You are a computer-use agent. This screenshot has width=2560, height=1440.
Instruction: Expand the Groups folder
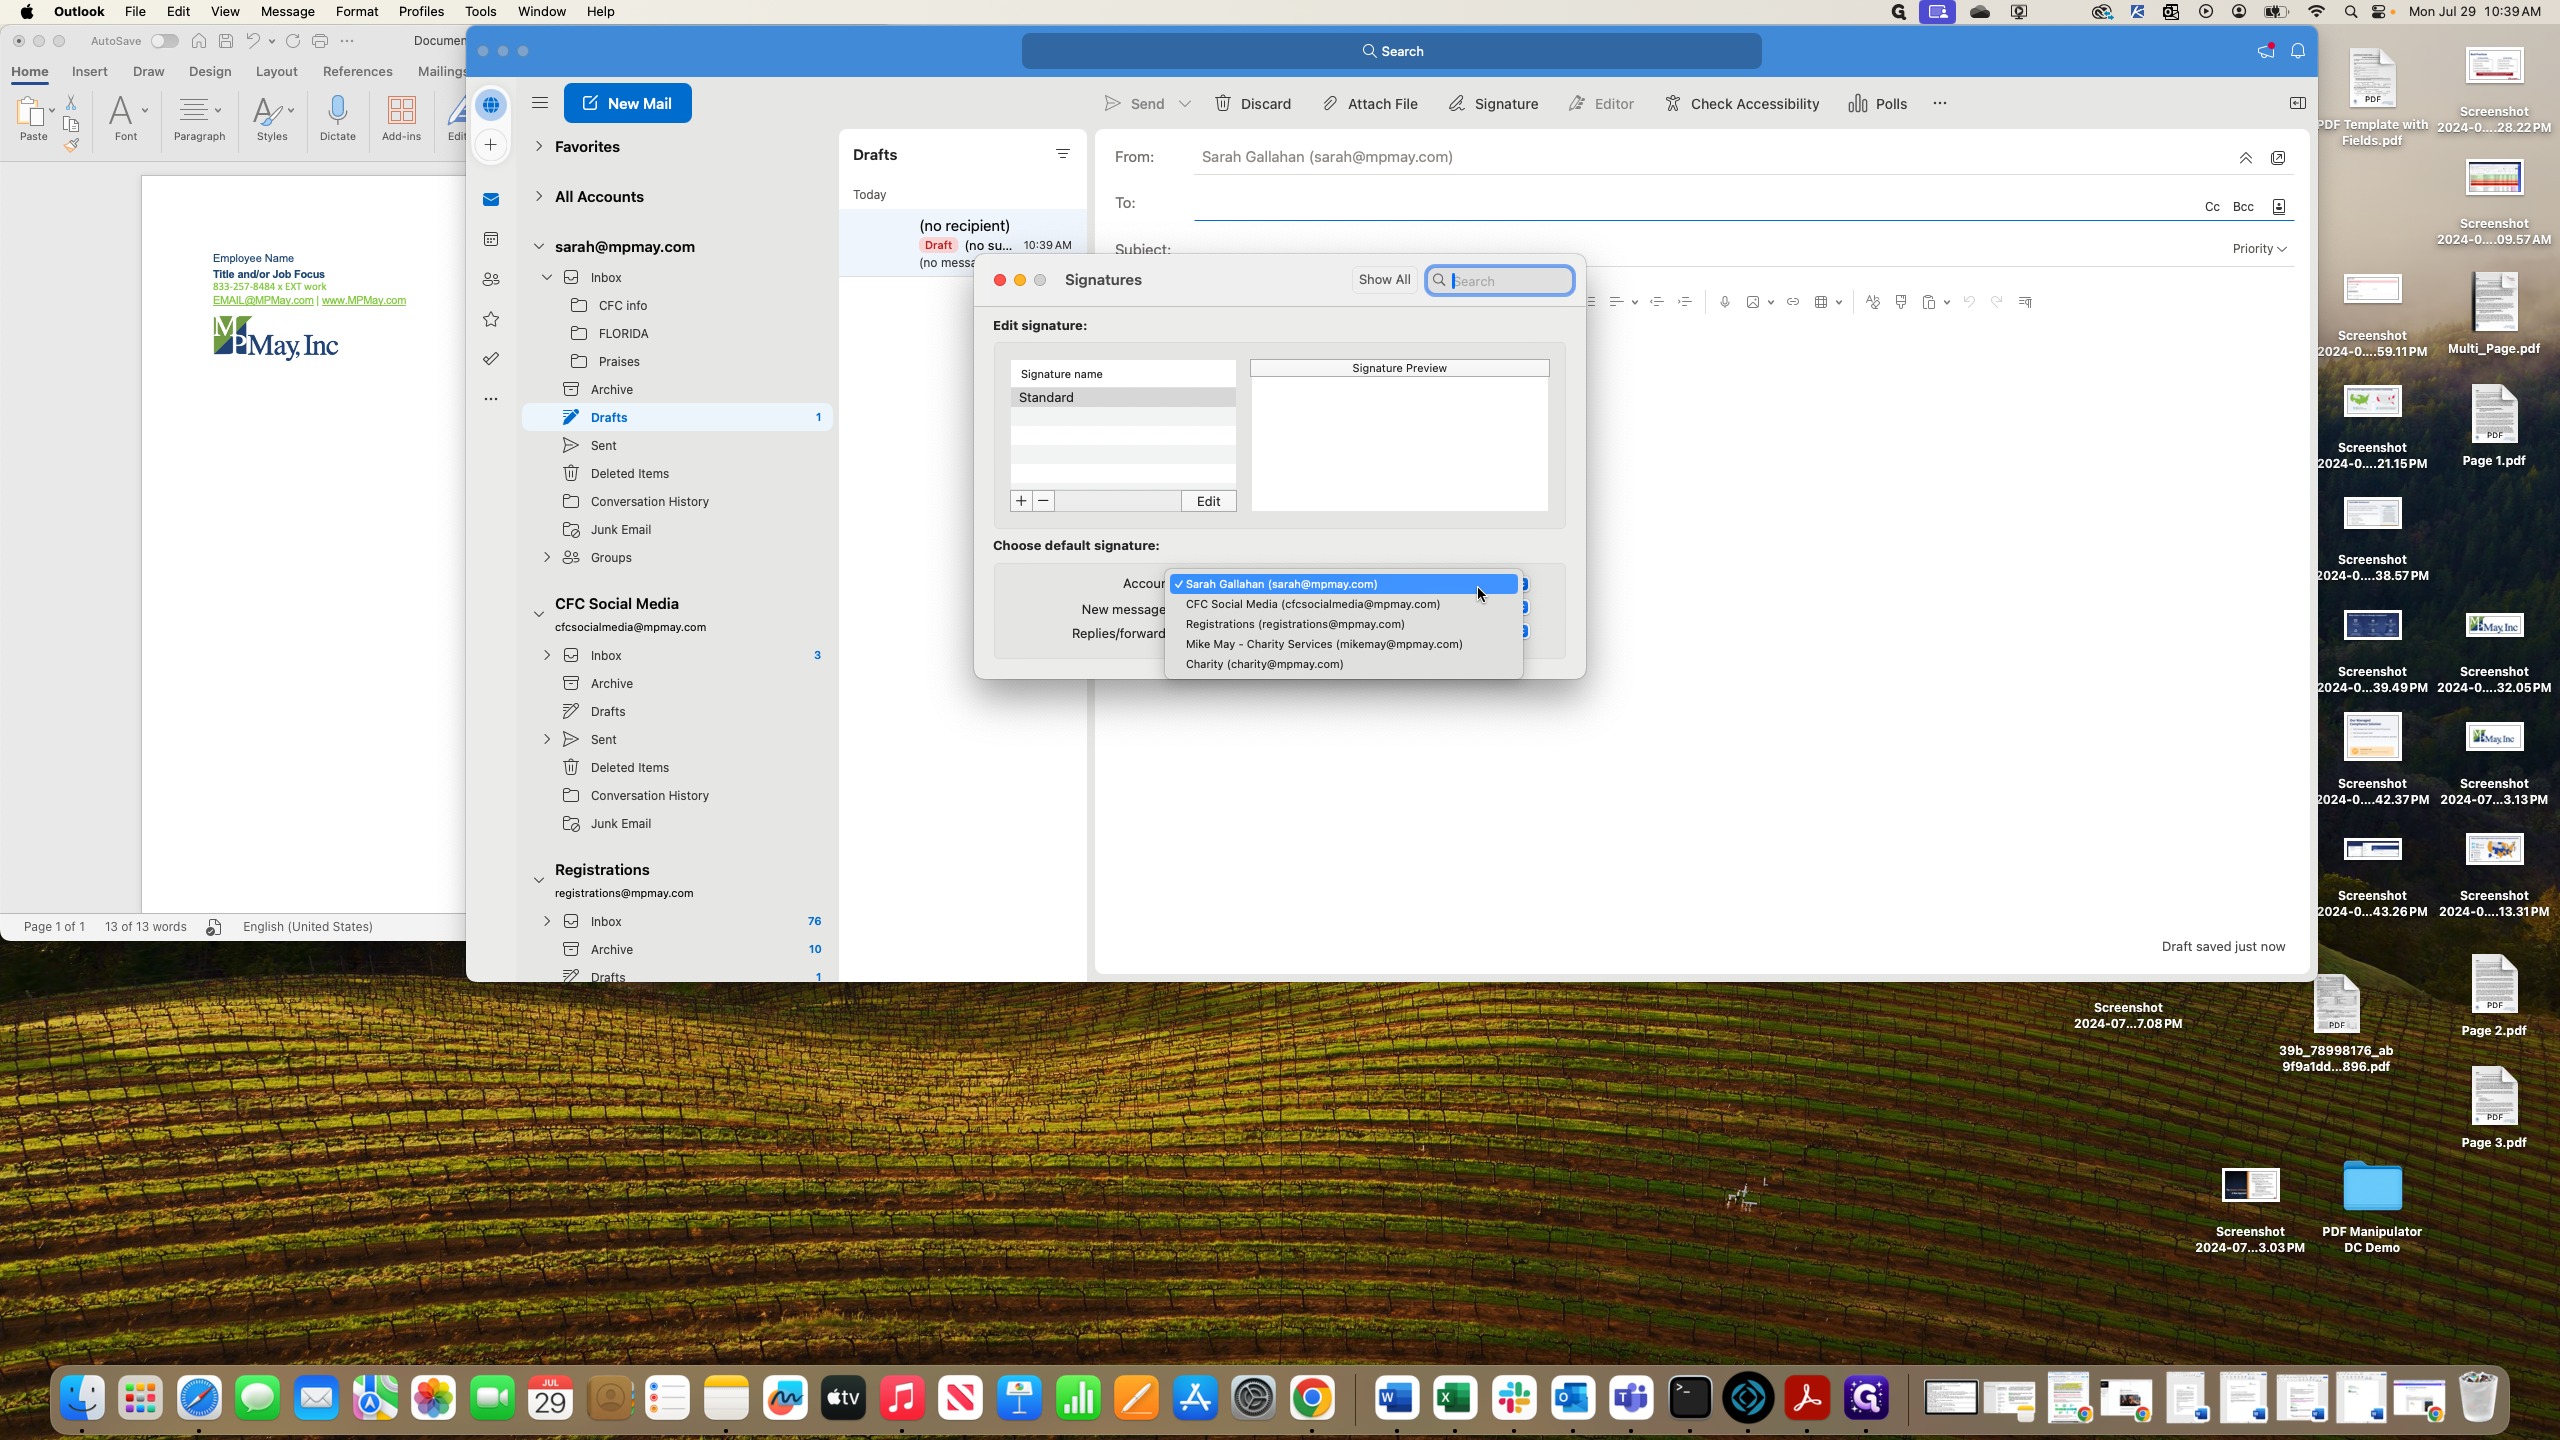click(547, 557)
